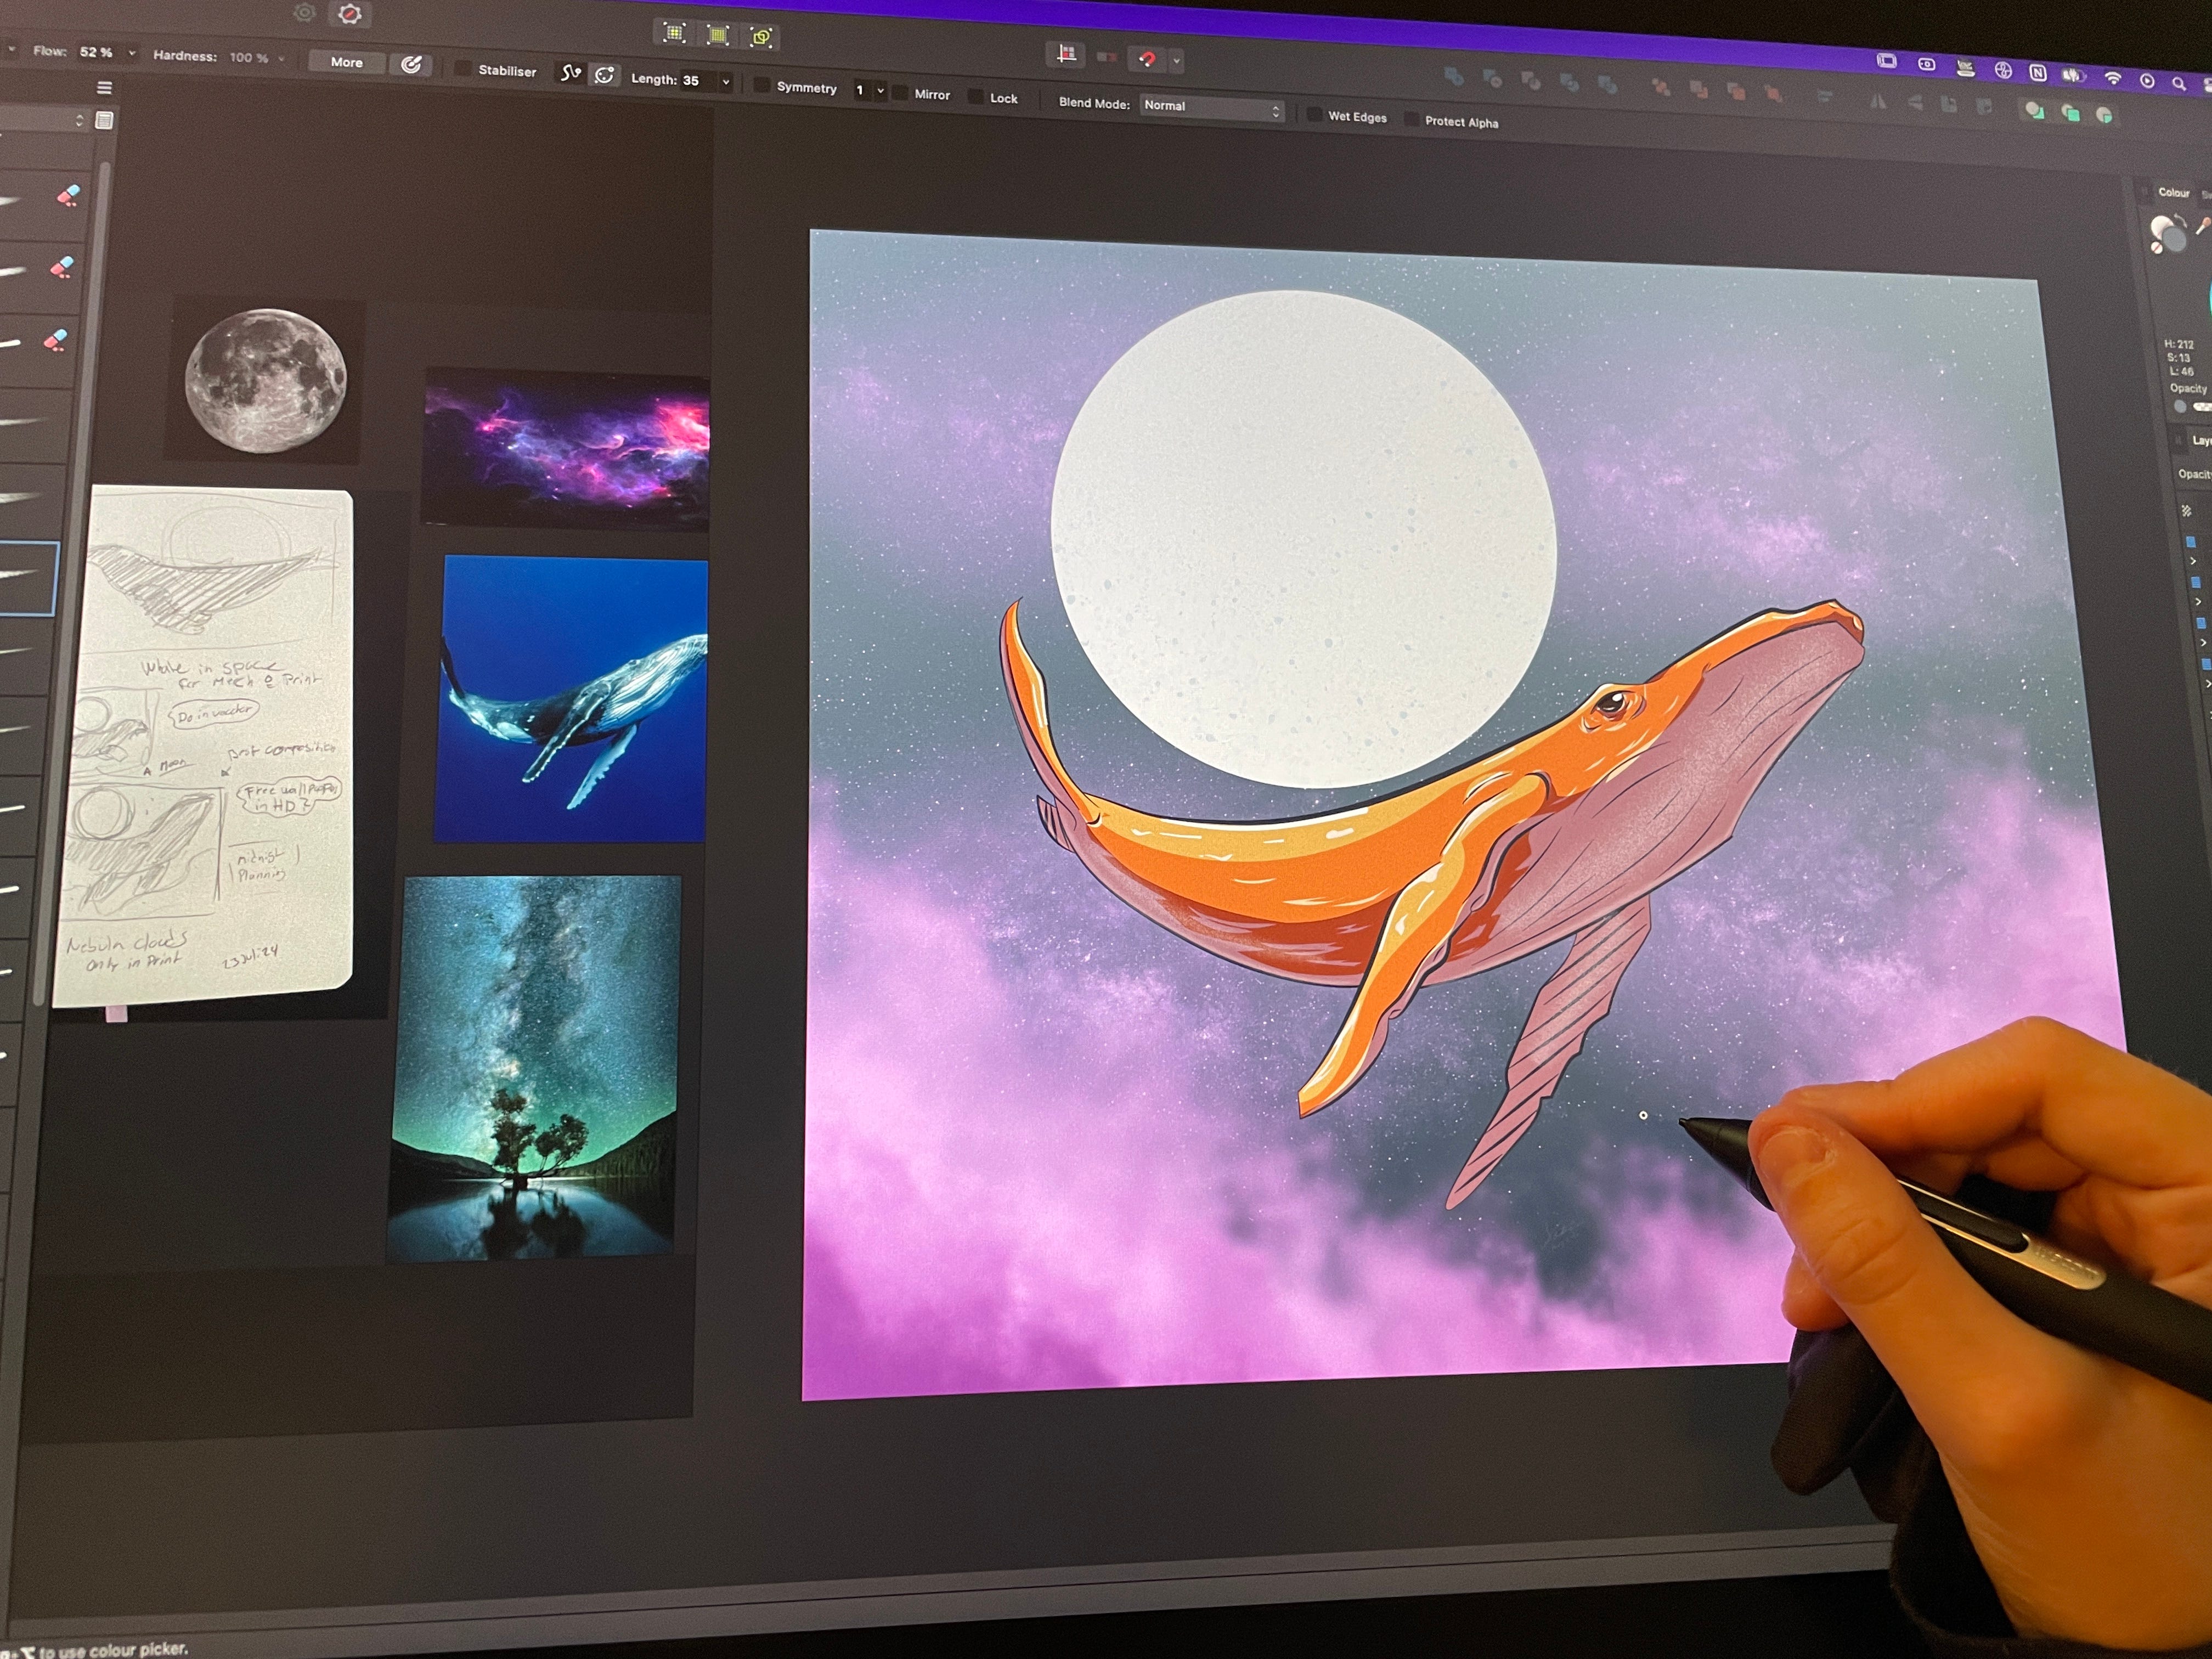Image resolution: width=2212 pixels, height=1659 pixels.
Task: Click the Flow value 52 %
Action: [x=96, y=52]
